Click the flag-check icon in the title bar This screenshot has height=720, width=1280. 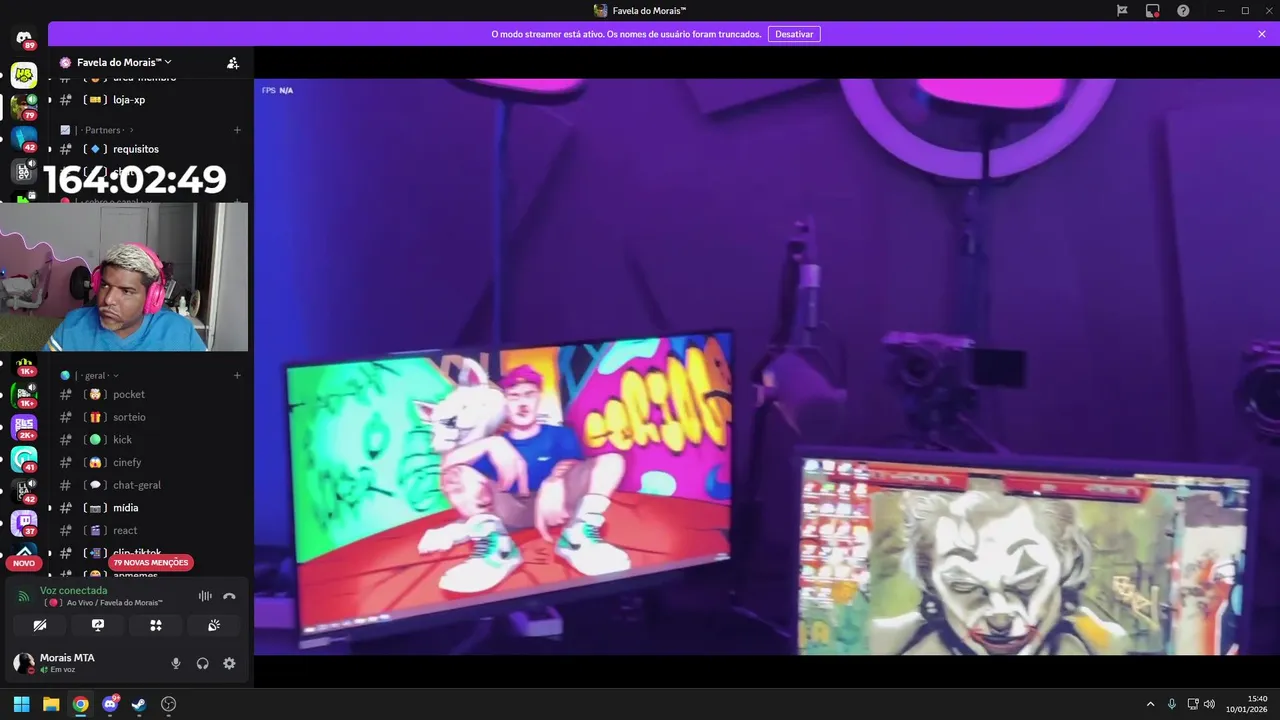coord(1122,10)
